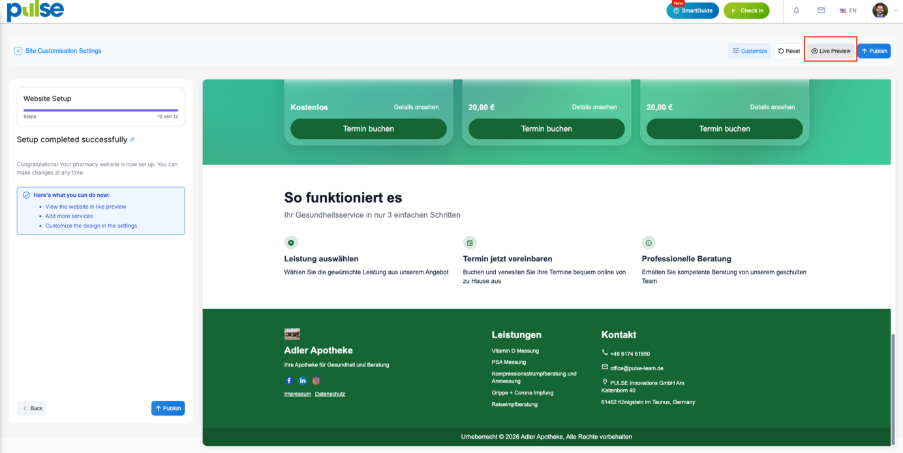Click the edit pencil beside Setup completed successfully

[x=132, y=139]
